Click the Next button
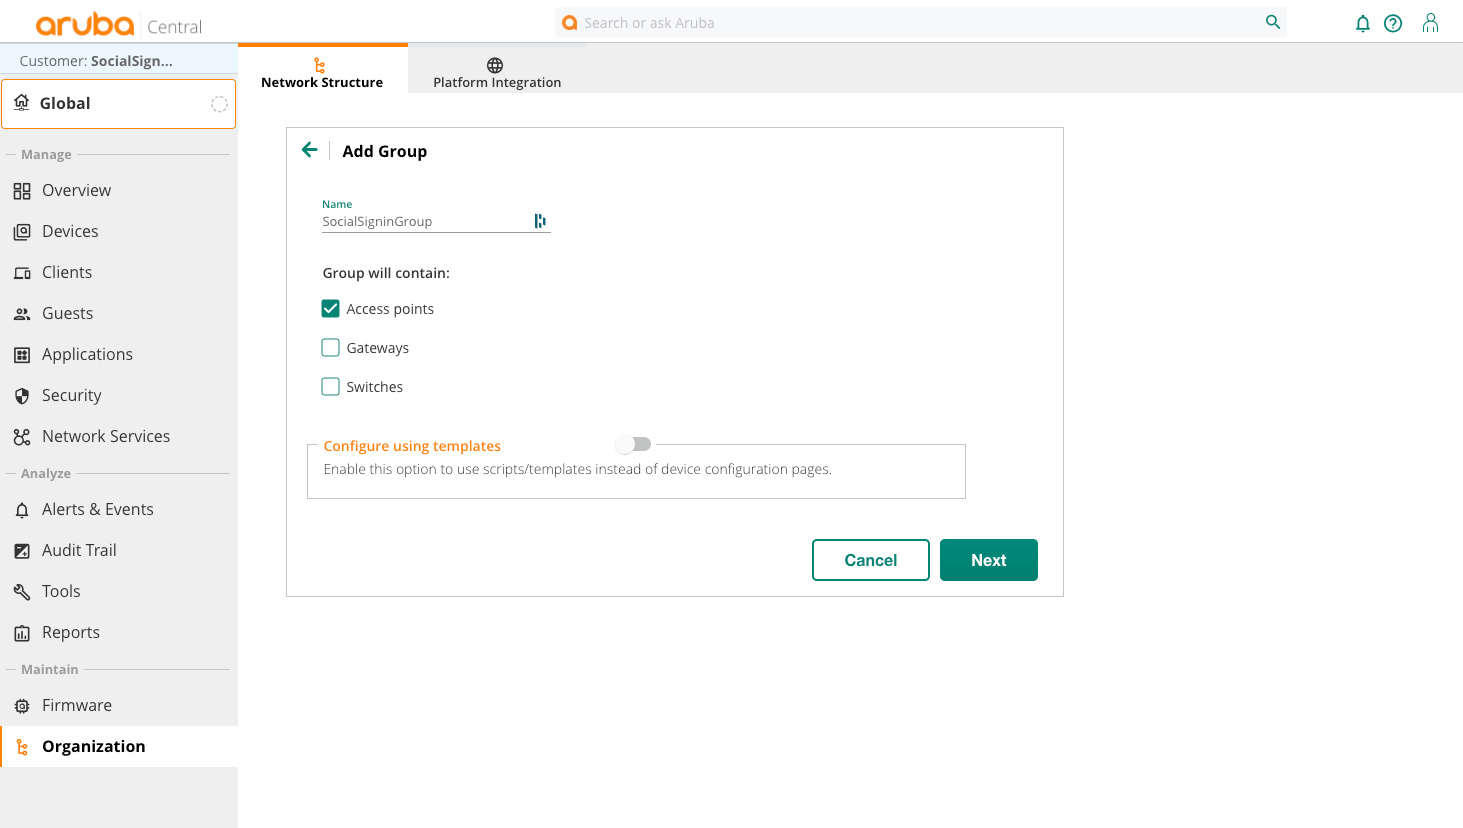 point(988,560)
